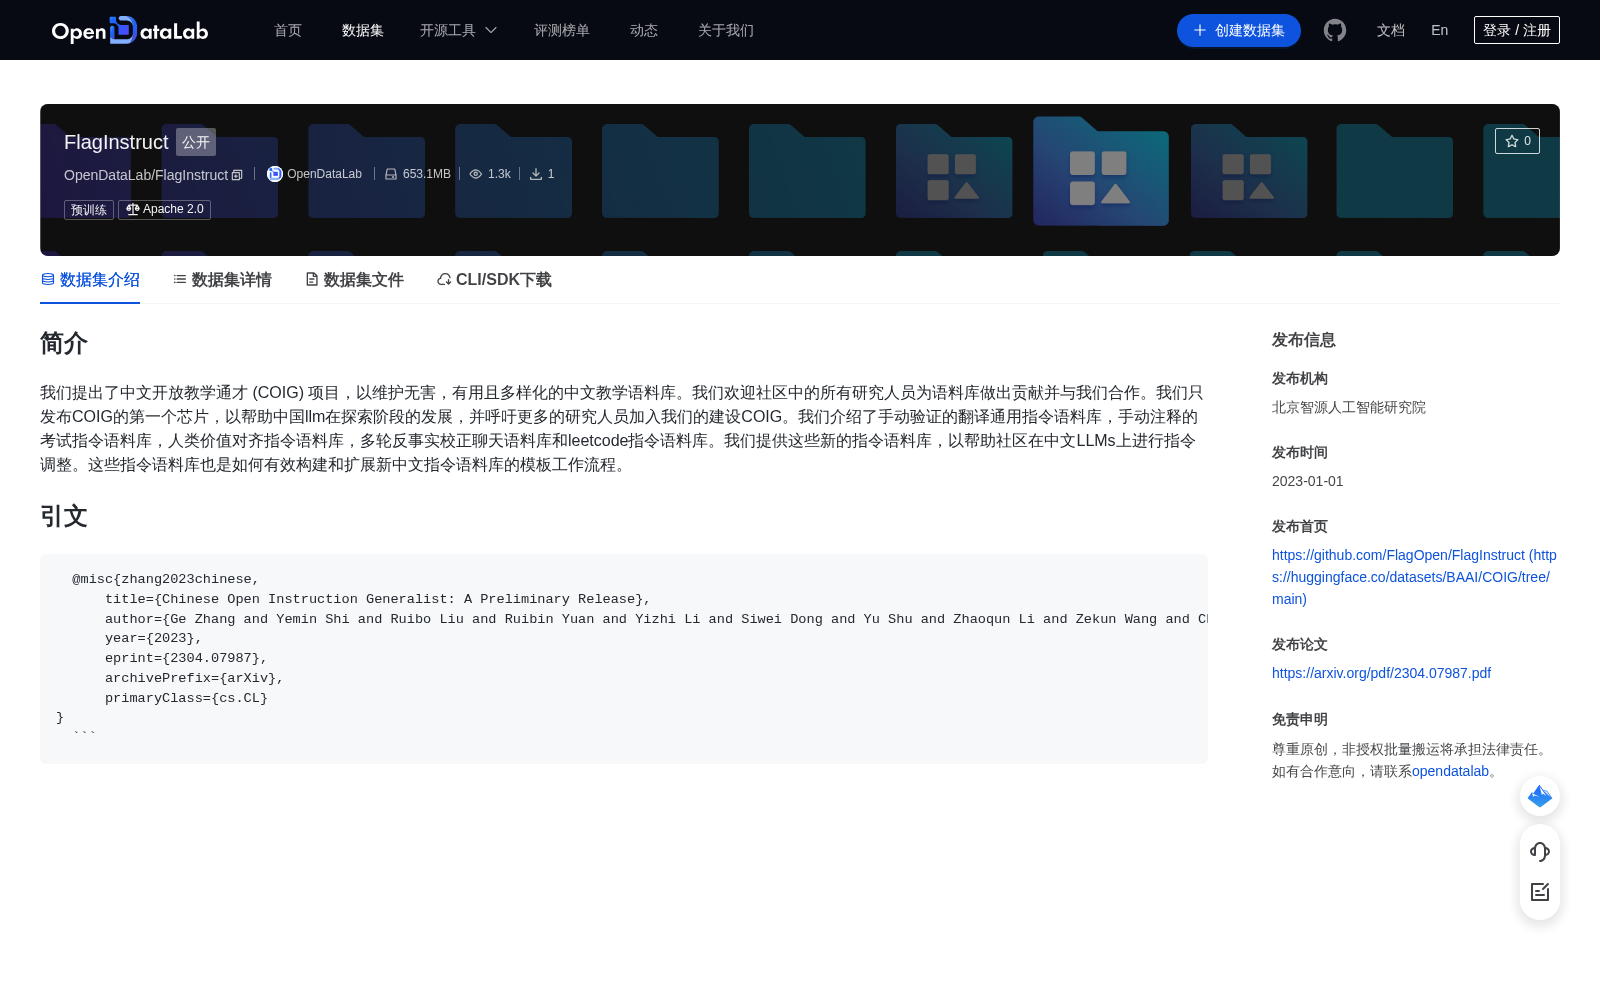Open the feedback note icon
The image size is (1600, 1000).
1540,892
